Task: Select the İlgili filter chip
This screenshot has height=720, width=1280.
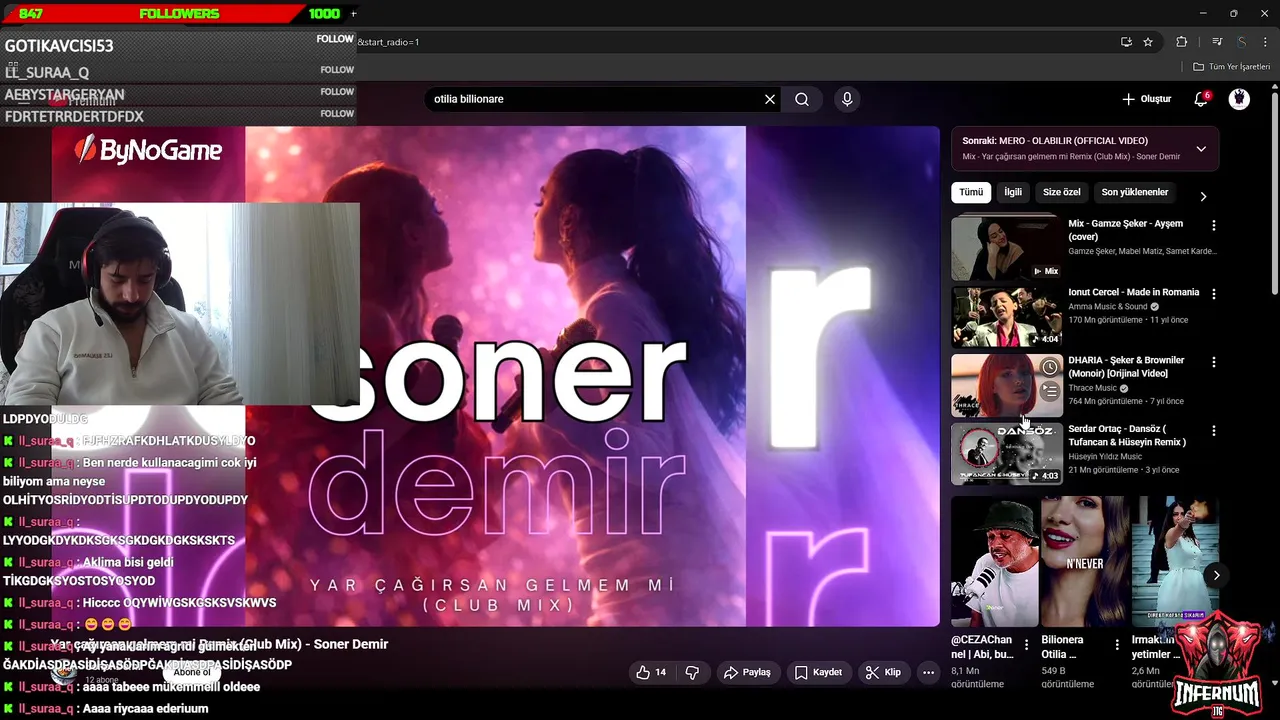Action: 1013,192
